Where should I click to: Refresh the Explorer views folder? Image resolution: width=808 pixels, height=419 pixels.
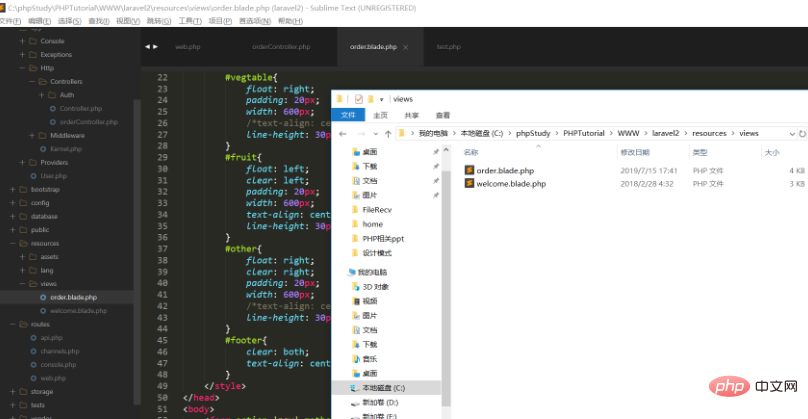point(802,134)
